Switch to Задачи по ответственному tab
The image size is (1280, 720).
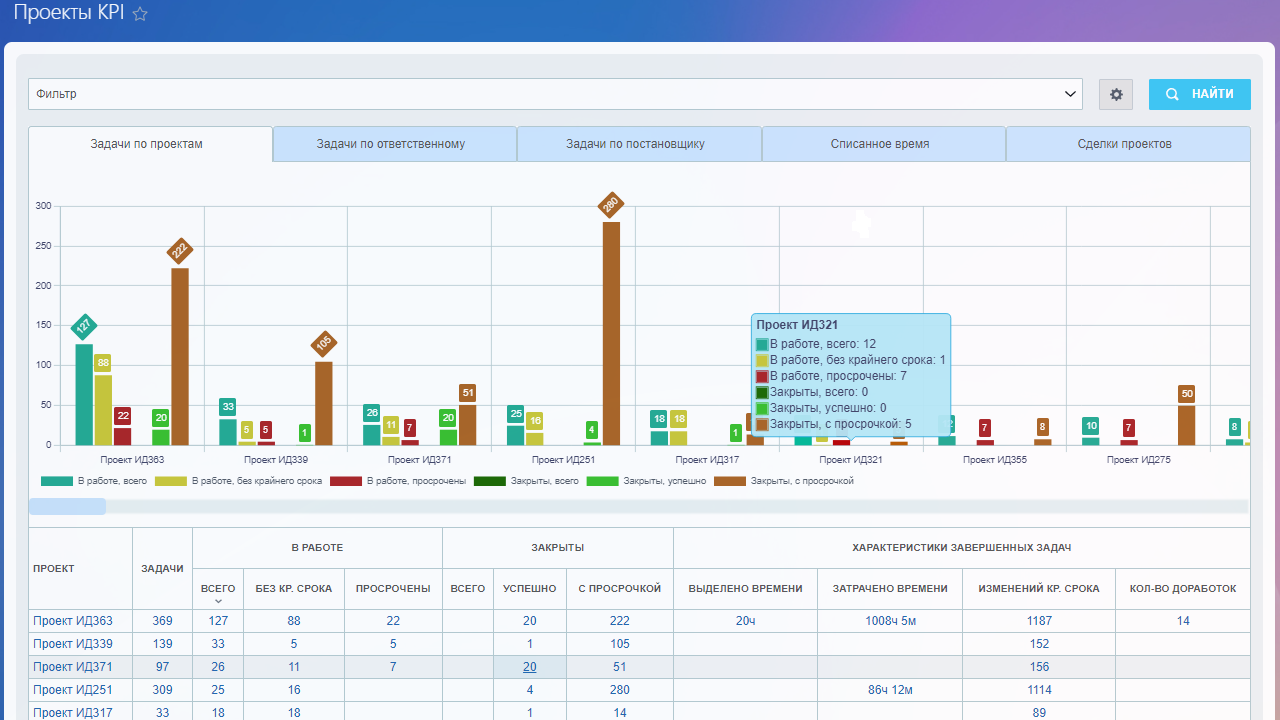click(391, 144)
